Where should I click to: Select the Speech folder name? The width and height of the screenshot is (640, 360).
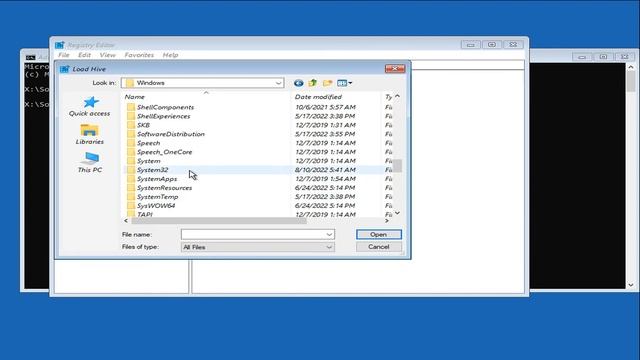[x=149, y=143]
